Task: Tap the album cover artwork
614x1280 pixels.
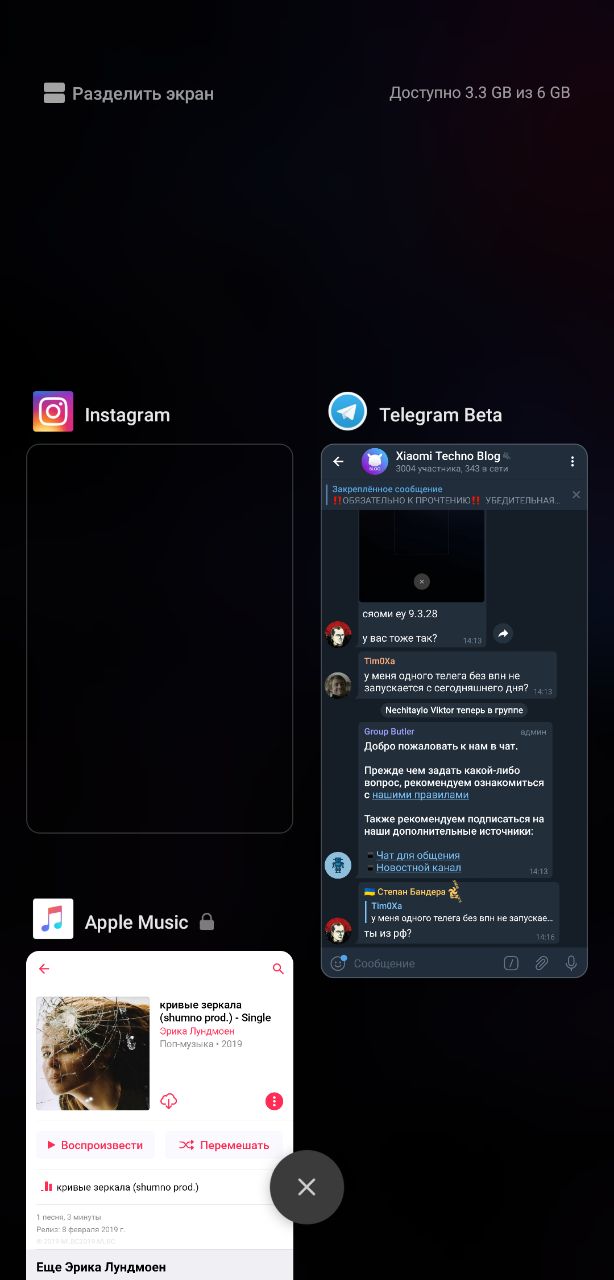Action: [x=93, y=1053]
